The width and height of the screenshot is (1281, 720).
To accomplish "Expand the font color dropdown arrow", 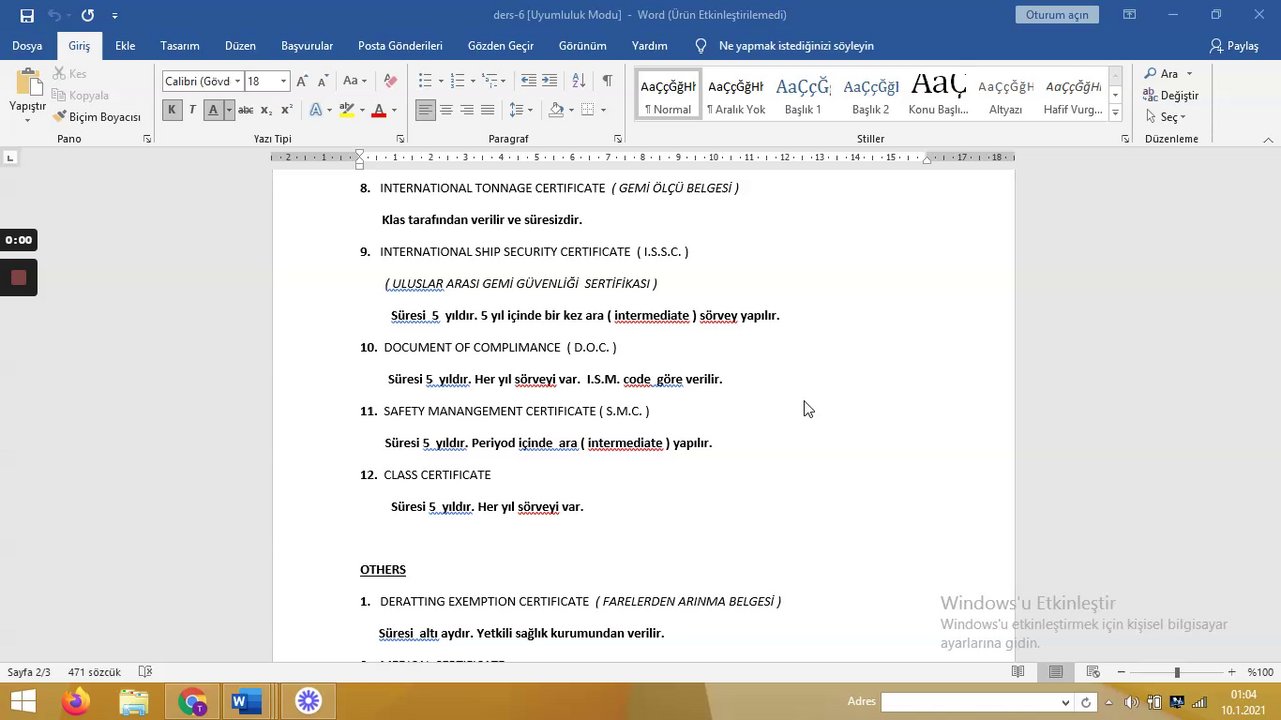I will (x=394, y=110).
